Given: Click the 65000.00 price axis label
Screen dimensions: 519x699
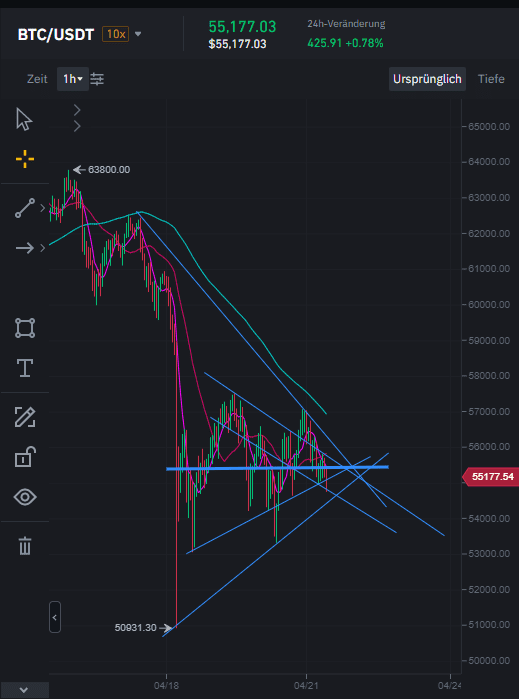Looking at the screenshot, I should click(x=489, y=127).
